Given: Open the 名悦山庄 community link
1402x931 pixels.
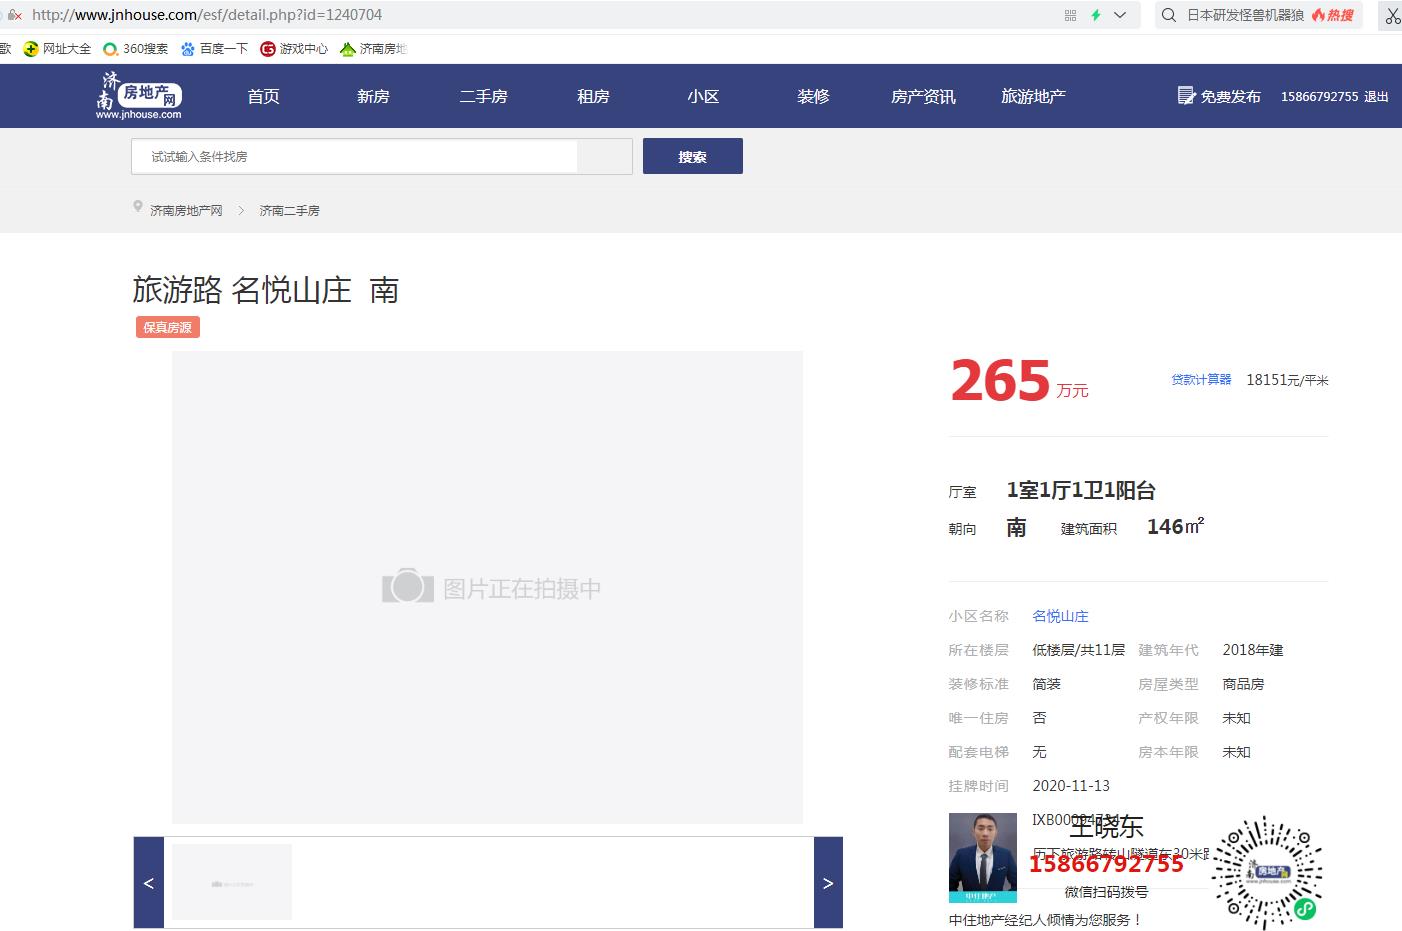Looking at the screenshot, I should pyautogui.click(x=1060, y=616).
